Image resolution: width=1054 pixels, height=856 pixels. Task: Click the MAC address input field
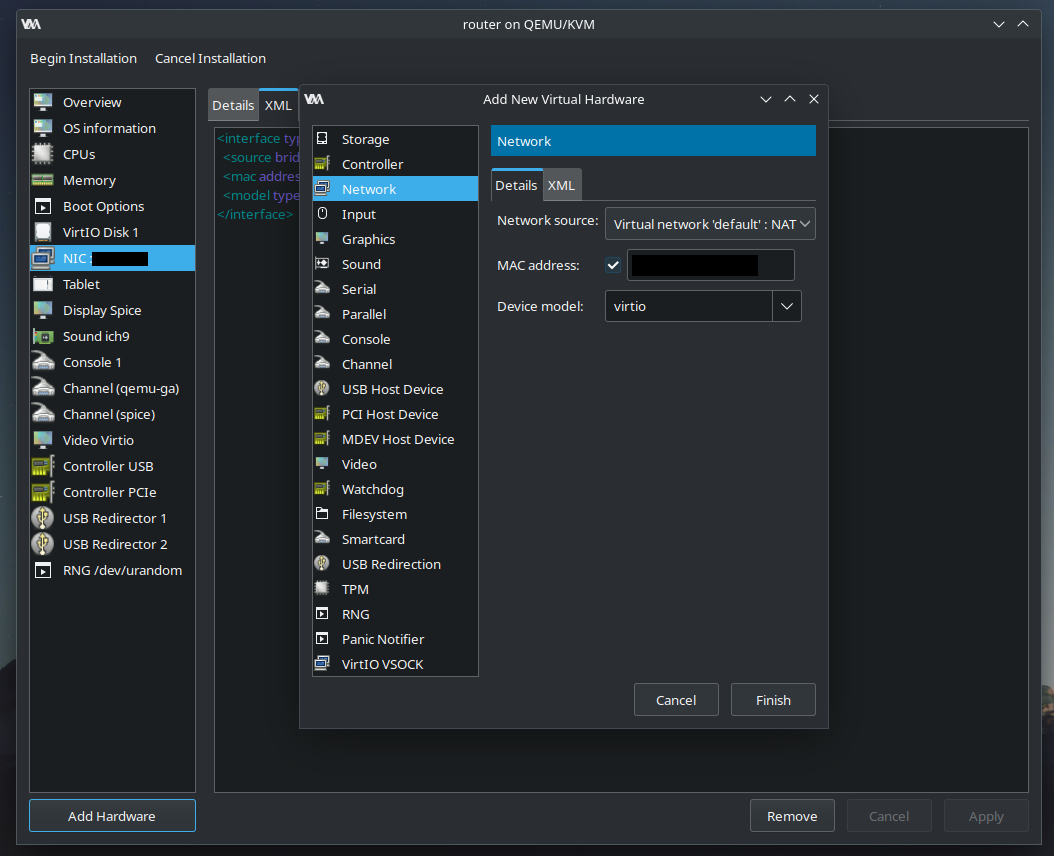(711, 265)
